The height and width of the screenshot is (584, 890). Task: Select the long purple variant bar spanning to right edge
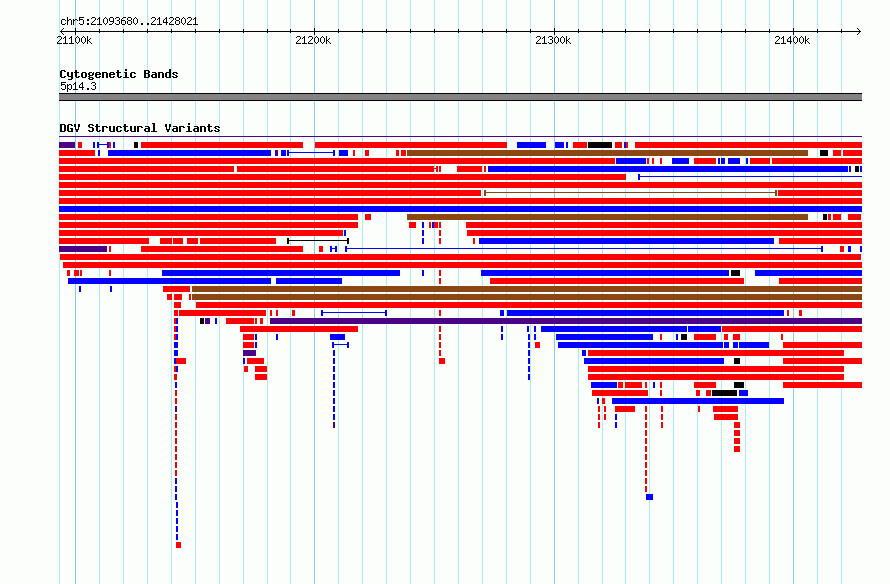coord(566,321)
